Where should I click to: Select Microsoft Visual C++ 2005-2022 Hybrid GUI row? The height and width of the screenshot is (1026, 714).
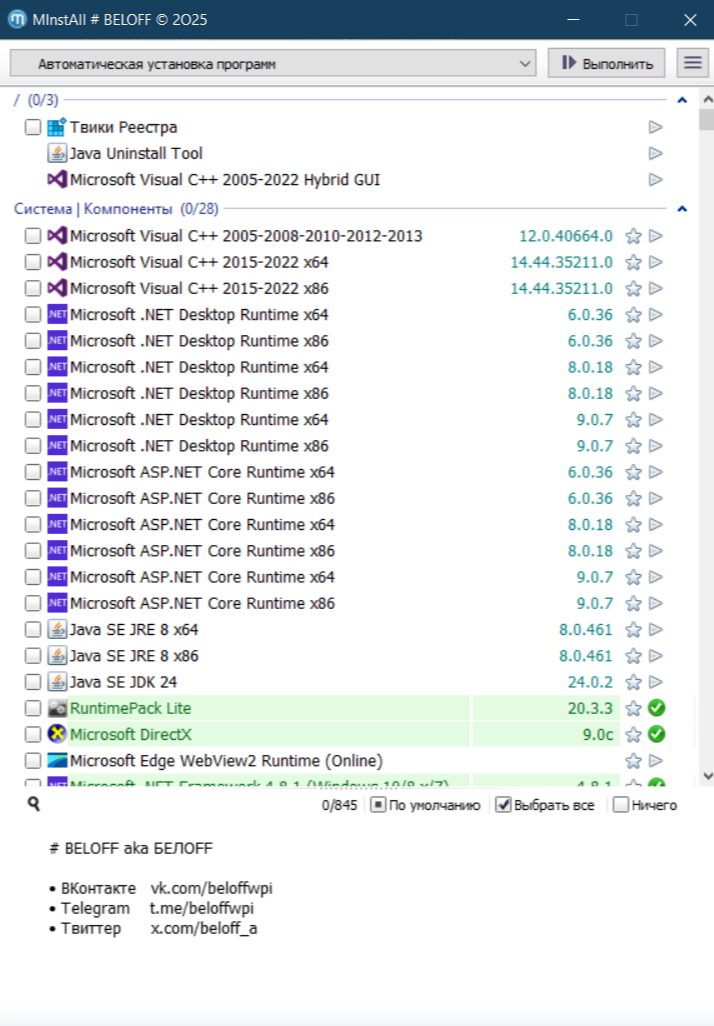pyautogui.click(x=224, y=179)
